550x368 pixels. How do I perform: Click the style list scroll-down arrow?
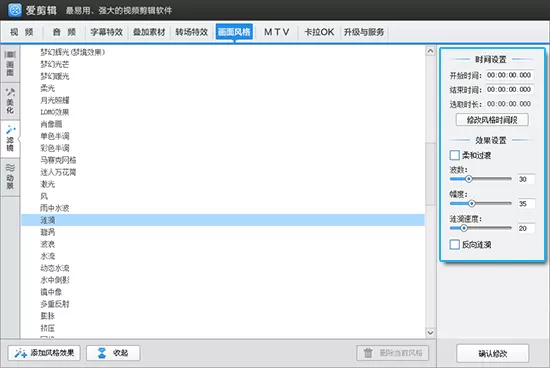coord(430,332)
